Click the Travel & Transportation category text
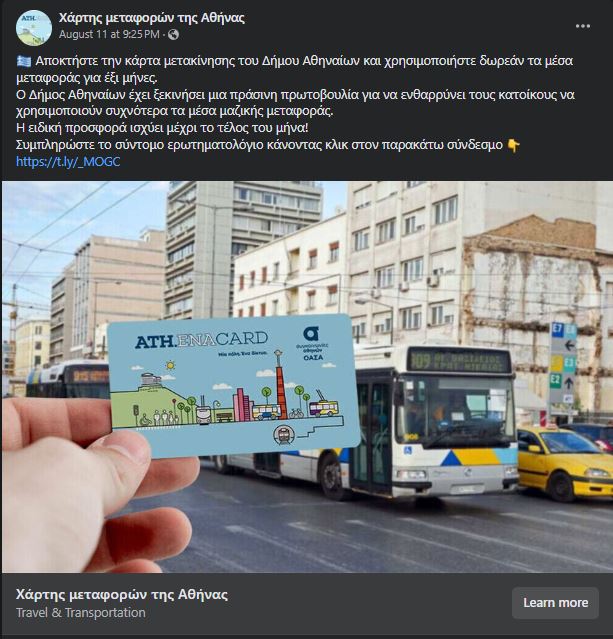The image size is (613, 639). (x=81, y=613)
